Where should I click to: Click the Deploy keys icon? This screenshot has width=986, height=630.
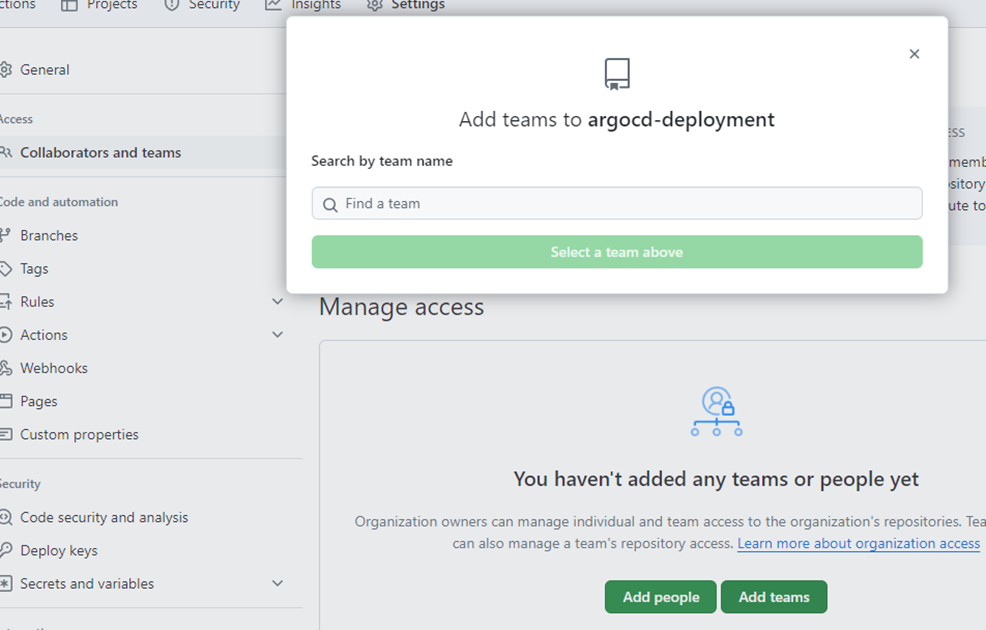coord(6,551)
